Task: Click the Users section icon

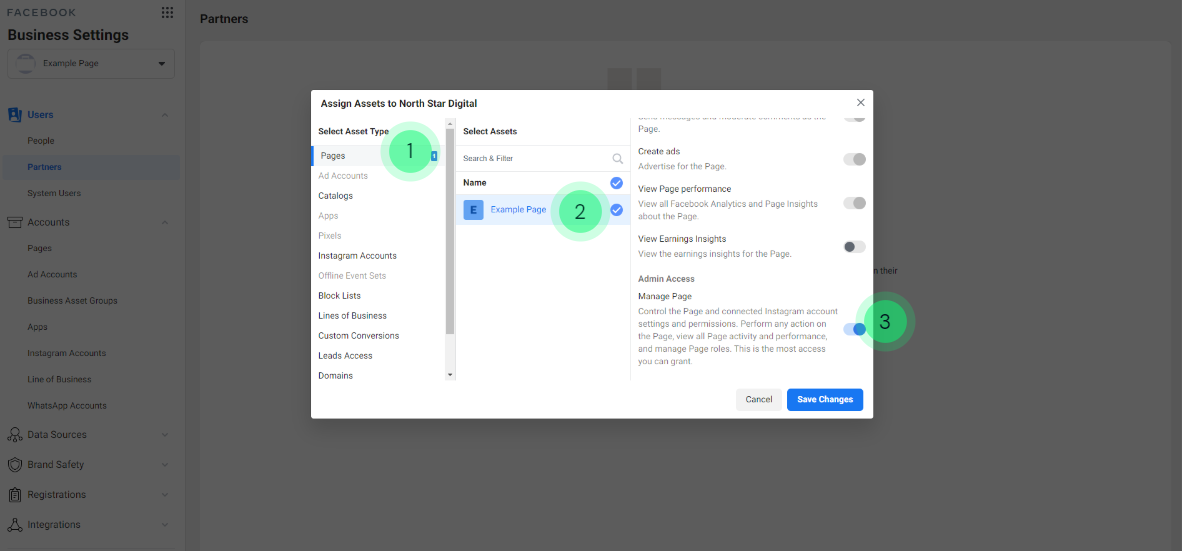Action: (14, 115)
